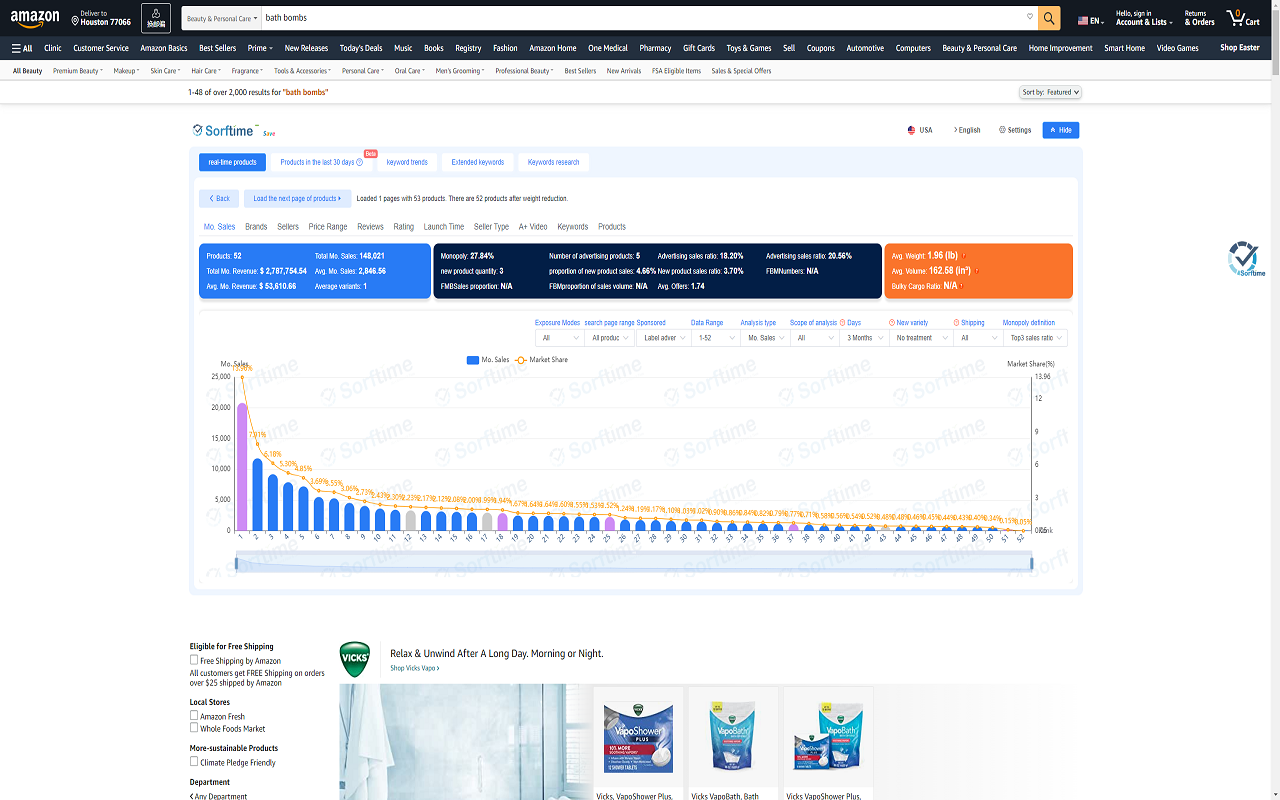Viewport: 1280px width, 800px height.
Task: Check Climate Pledge Friendly filter
Action: click(x=194, y=762)
